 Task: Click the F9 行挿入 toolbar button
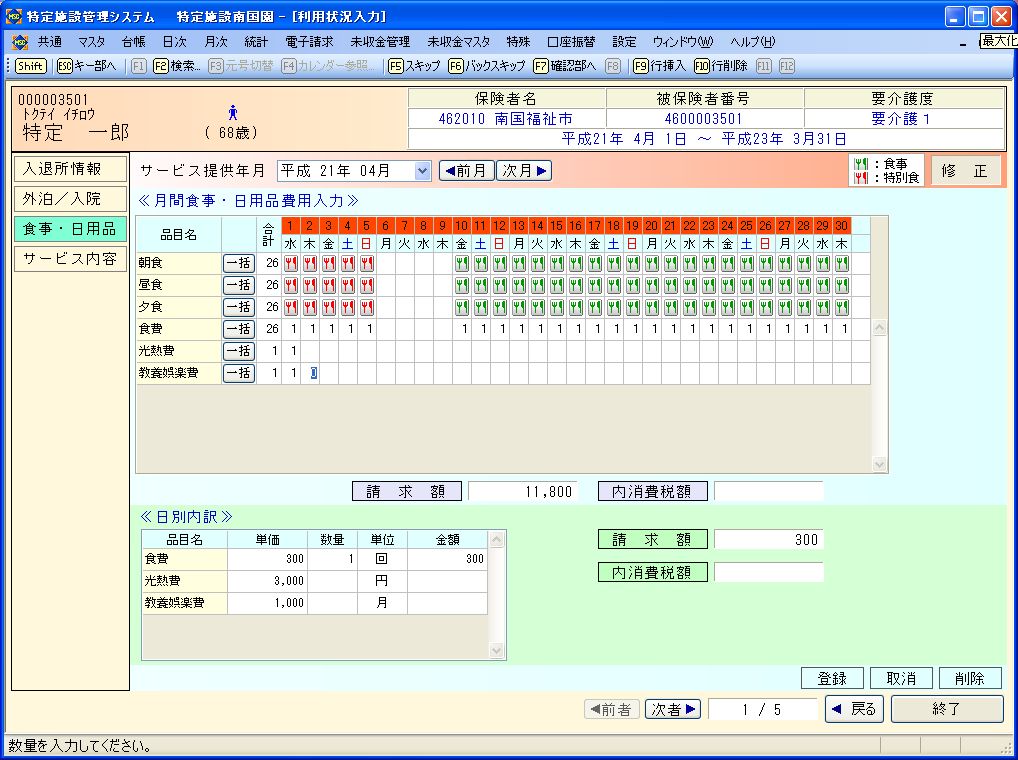pos(659,65)
